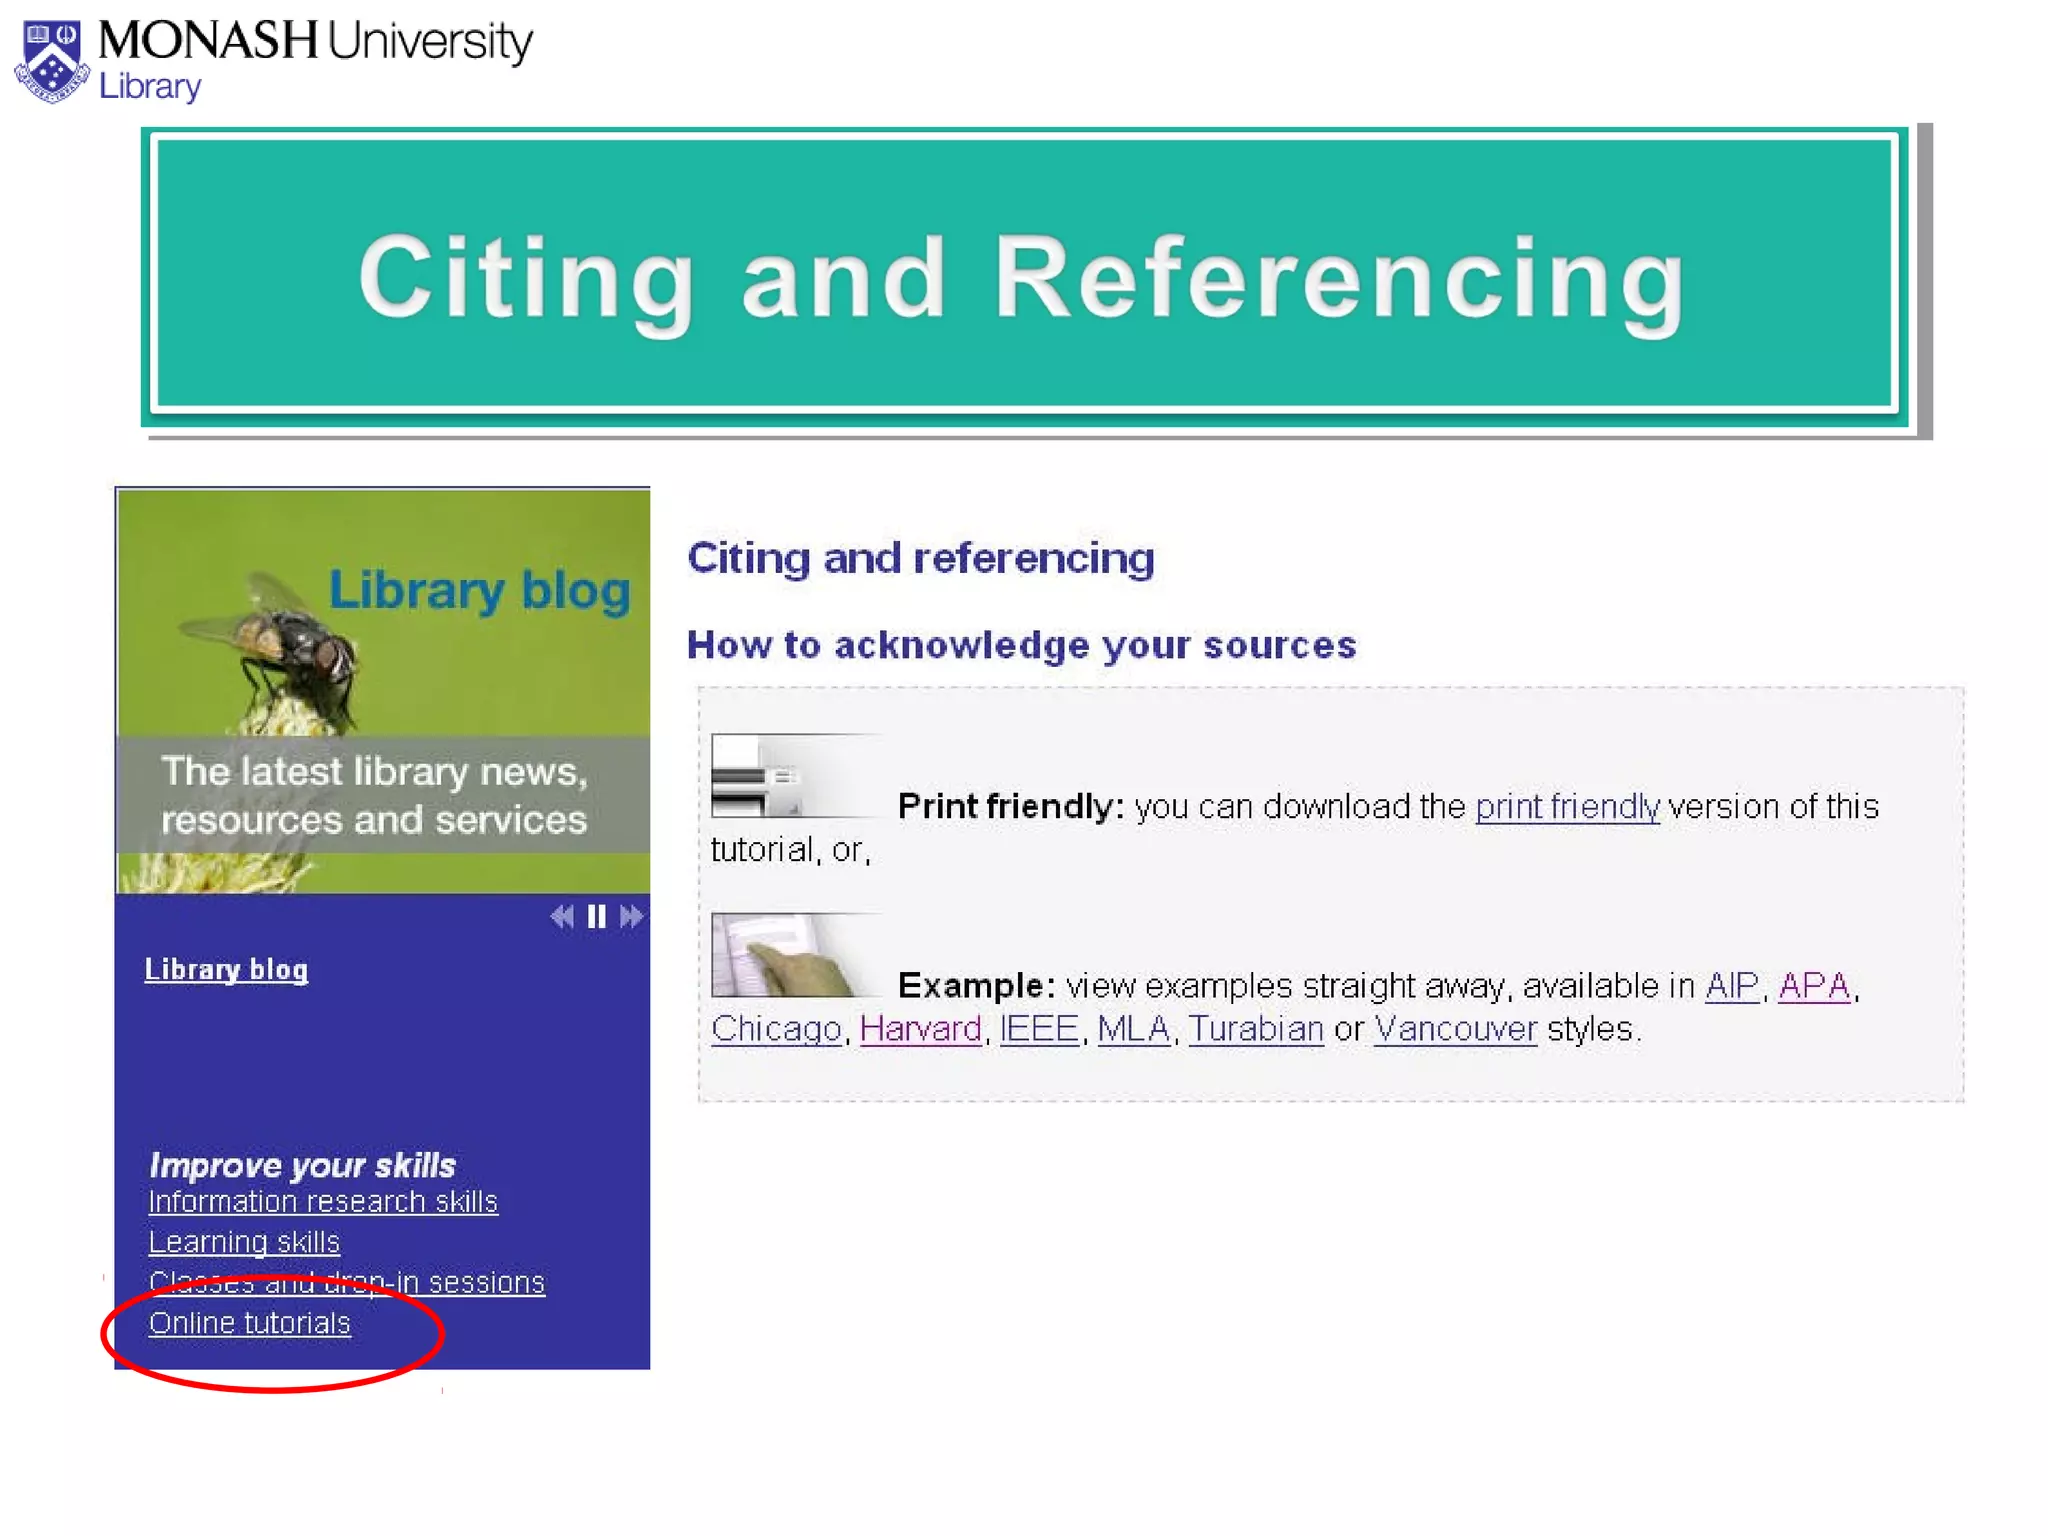
Task: Open the Vancouver style examples
Action: (x=1455, y=1029)
